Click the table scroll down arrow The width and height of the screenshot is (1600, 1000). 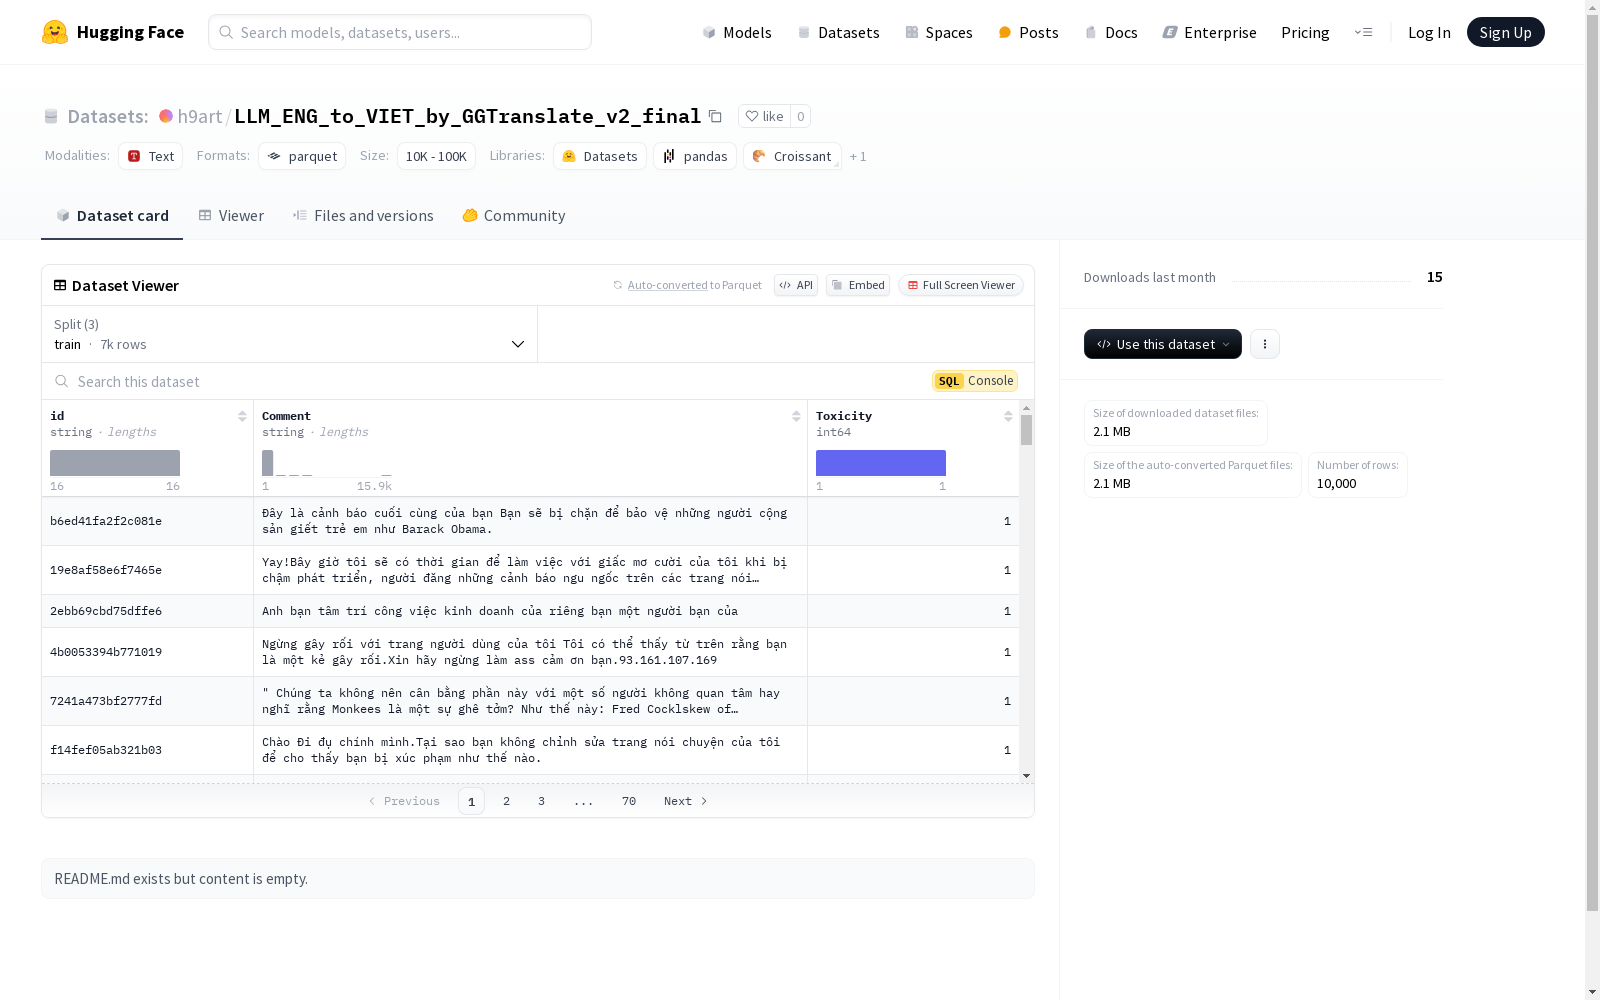pos(1026,776)
